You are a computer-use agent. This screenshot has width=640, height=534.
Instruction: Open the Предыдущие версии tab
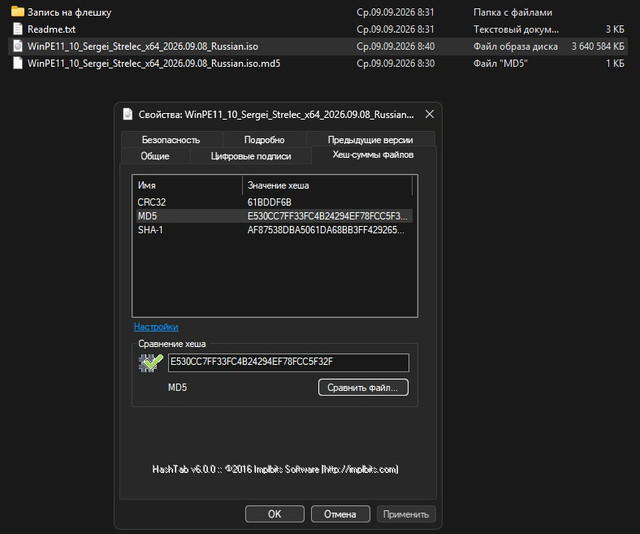pos(370,140)
